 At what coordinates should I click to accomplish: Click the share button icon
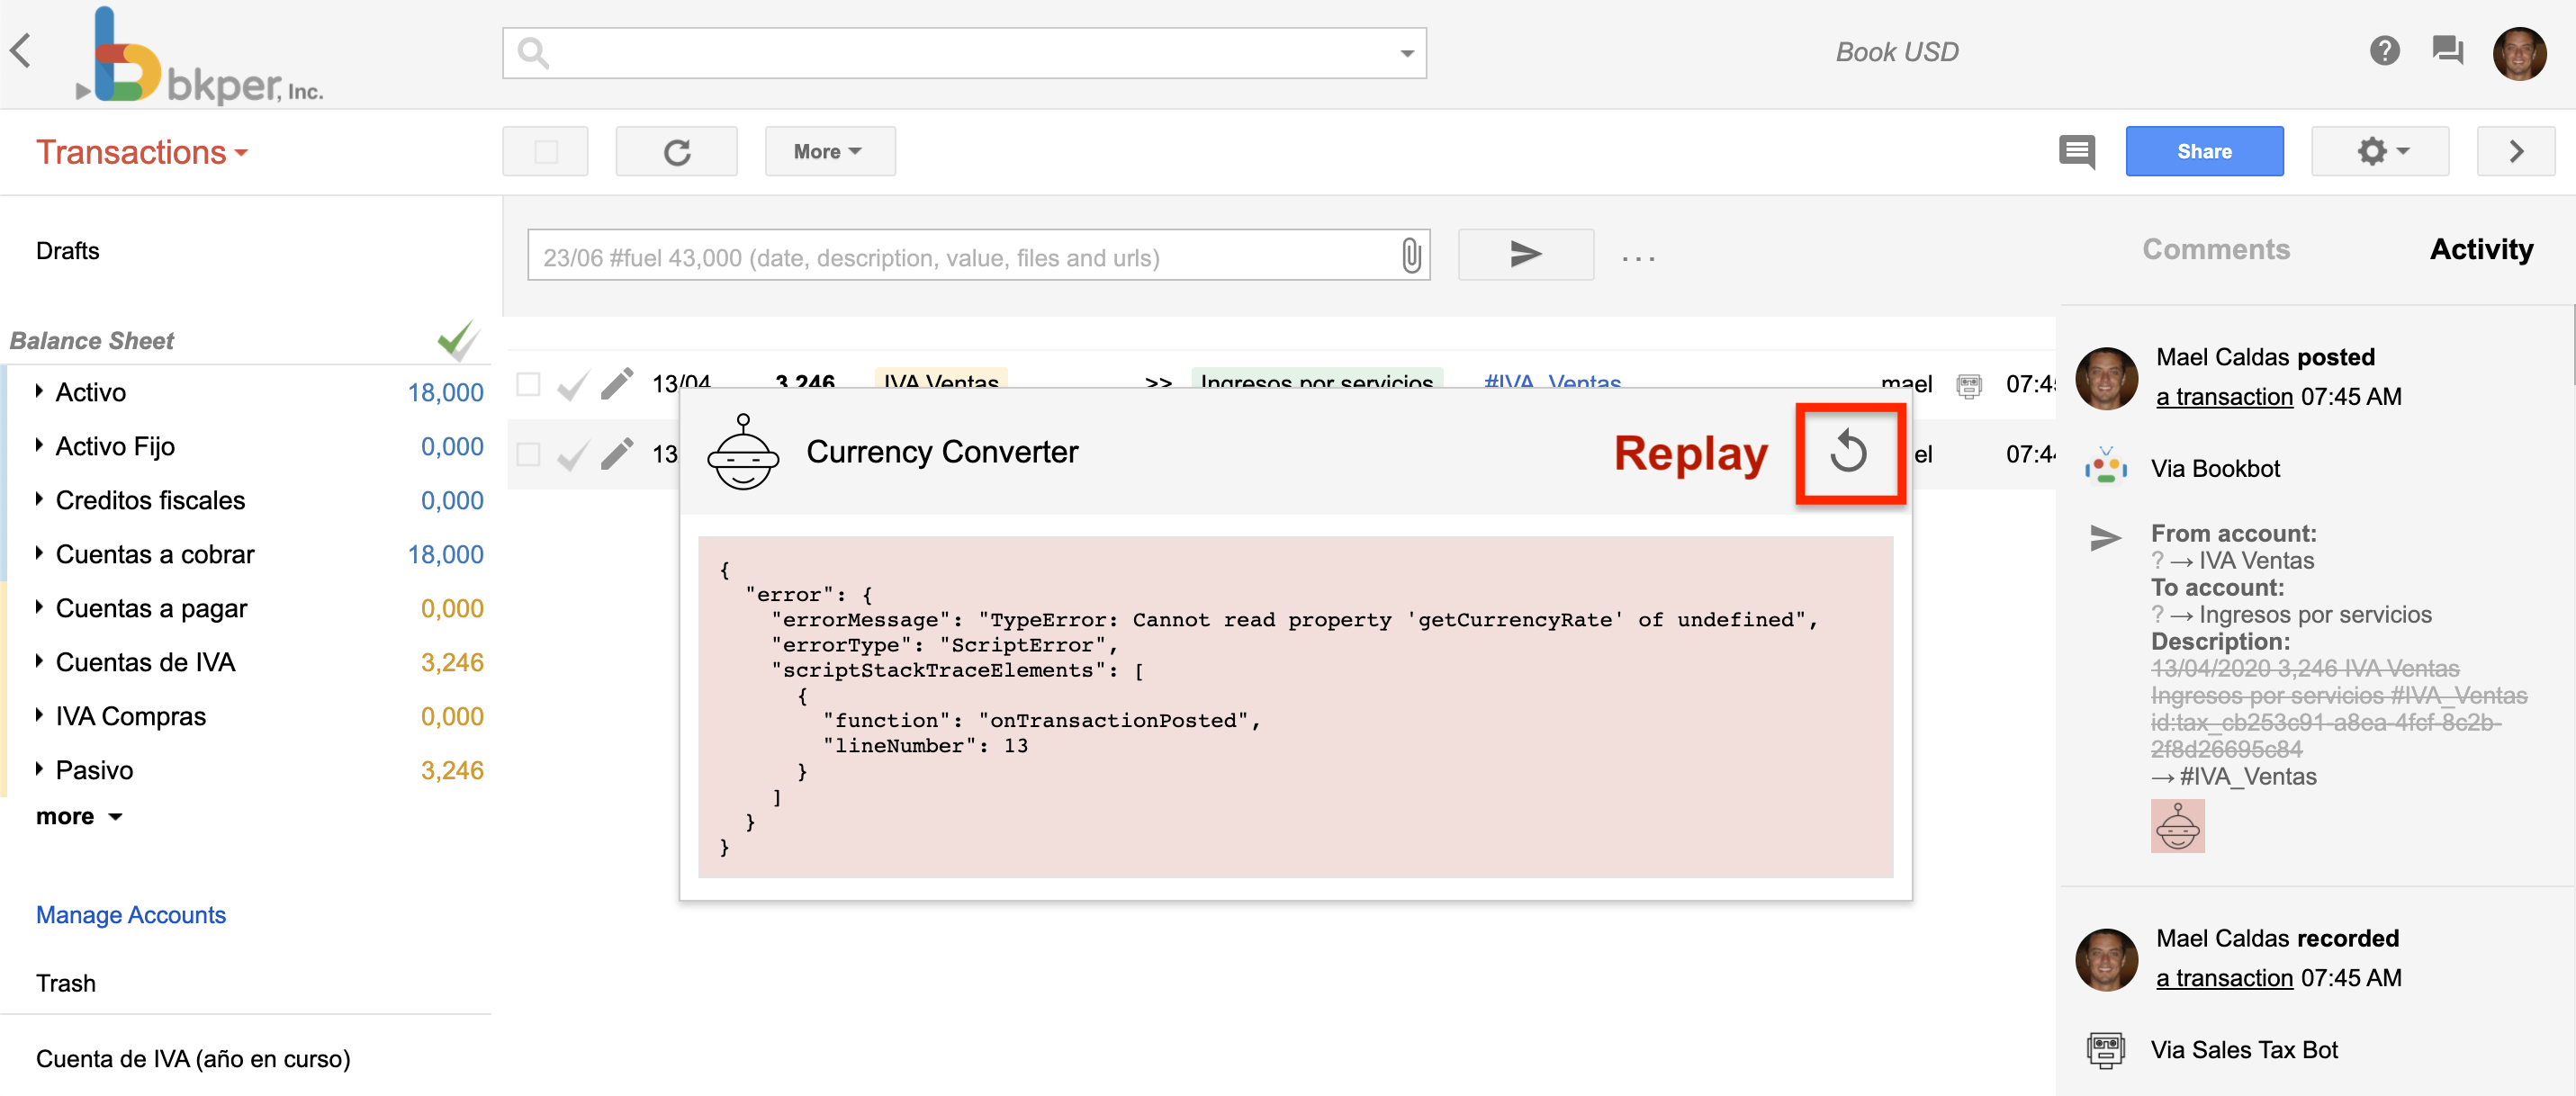tap(2203, 149)
